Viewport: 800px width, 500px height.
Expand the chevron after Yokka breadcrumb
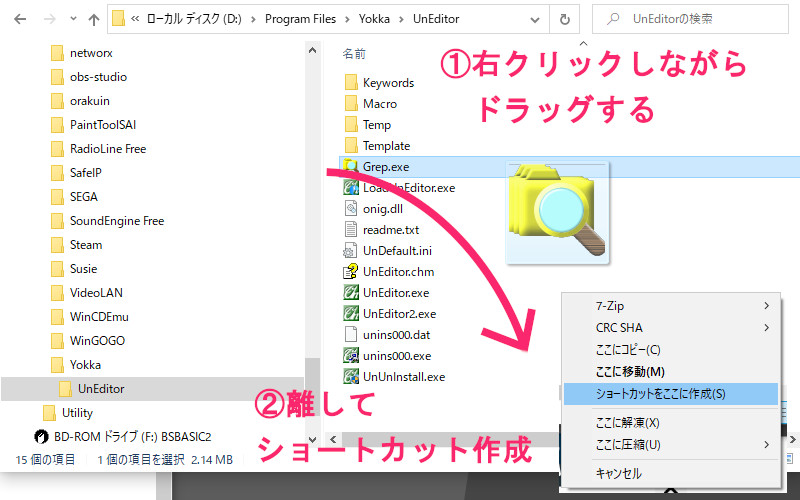click(x=402, y=19)
